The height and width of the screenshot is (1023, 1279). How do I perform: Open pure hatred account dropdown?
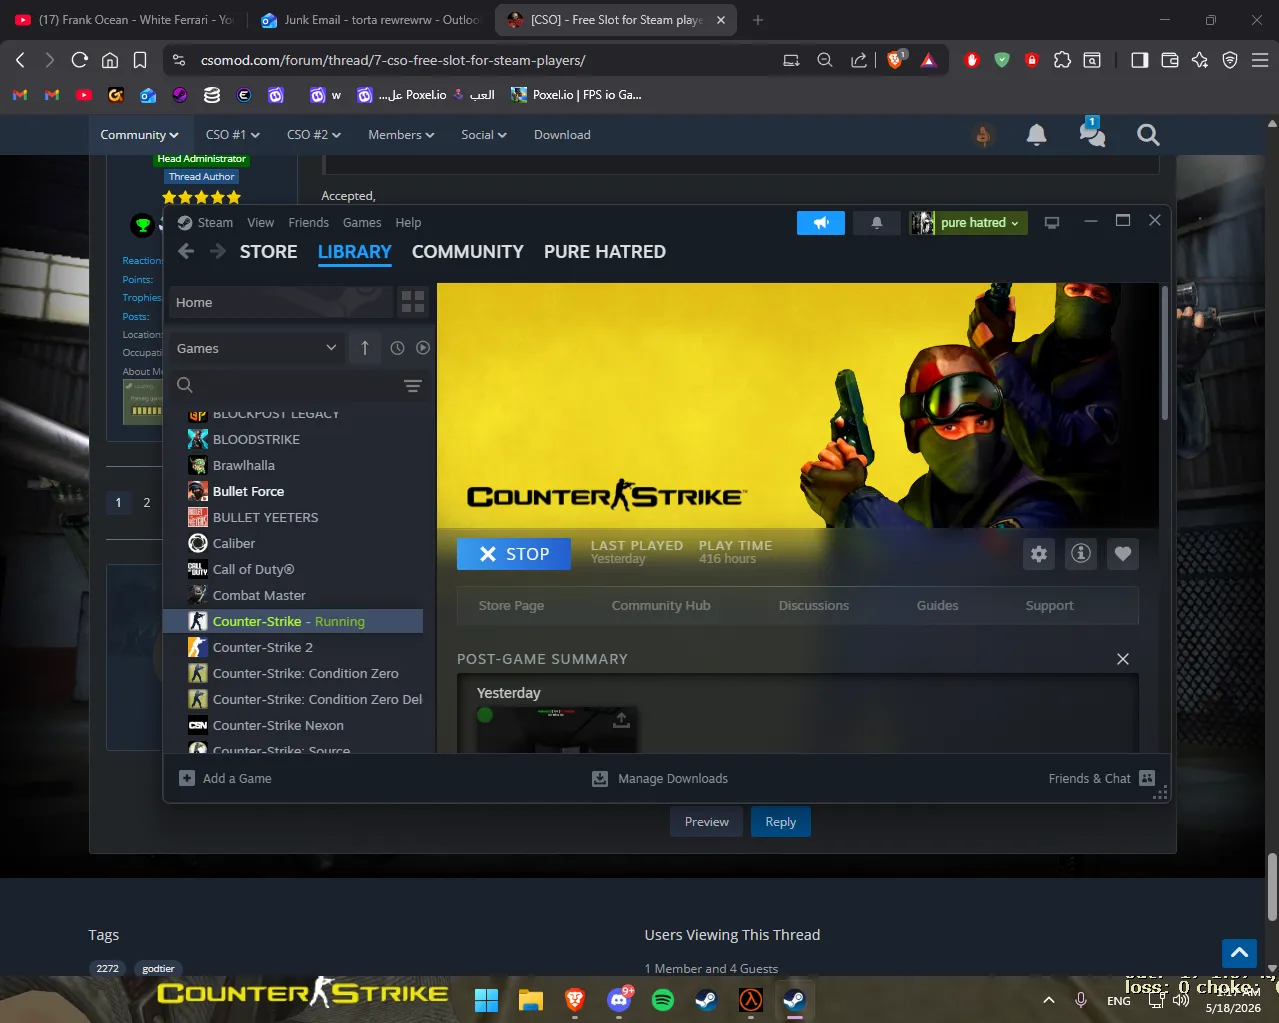[x=969, y=223]
